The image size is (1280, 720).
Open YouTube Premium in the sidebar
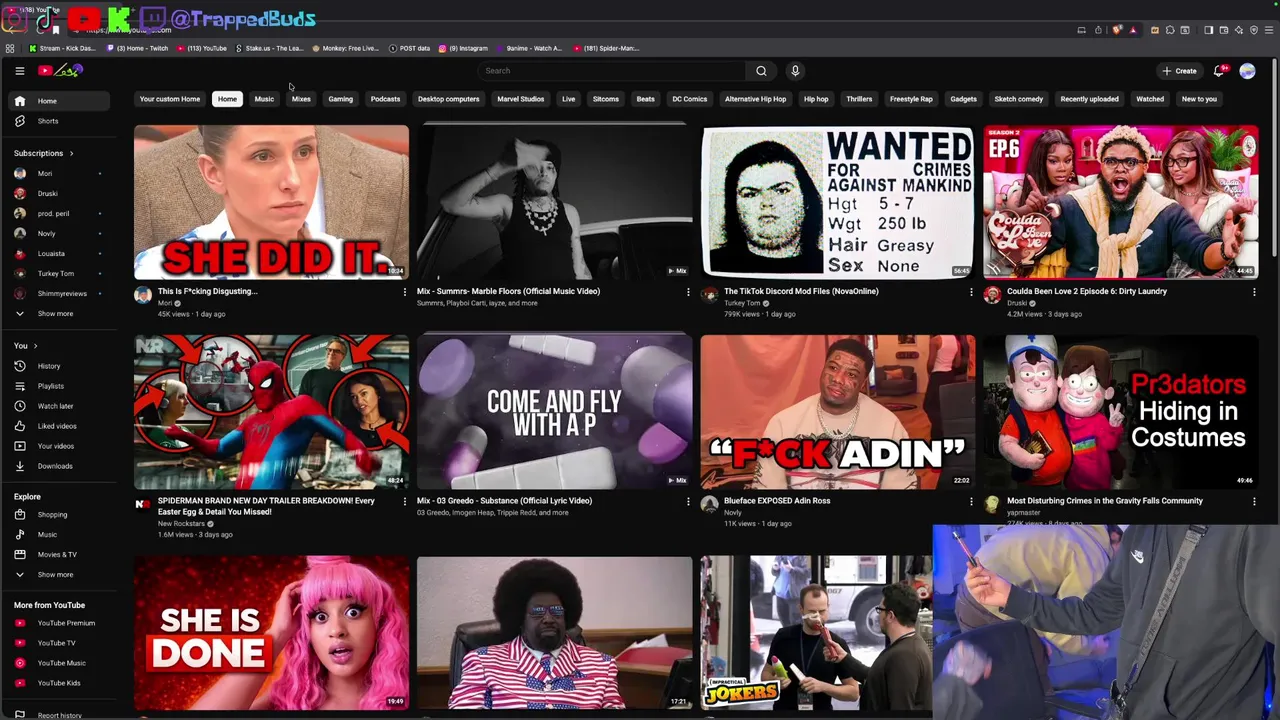[60, 623]
